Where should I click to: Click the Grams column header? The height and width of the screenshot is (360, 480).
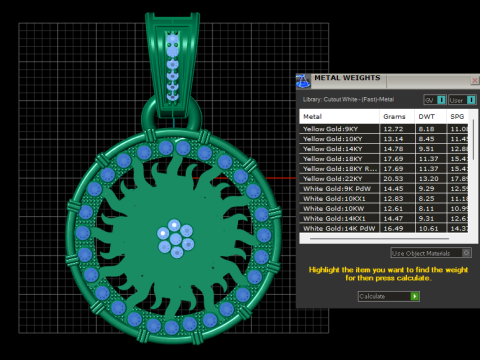click(x=397, y=117)
